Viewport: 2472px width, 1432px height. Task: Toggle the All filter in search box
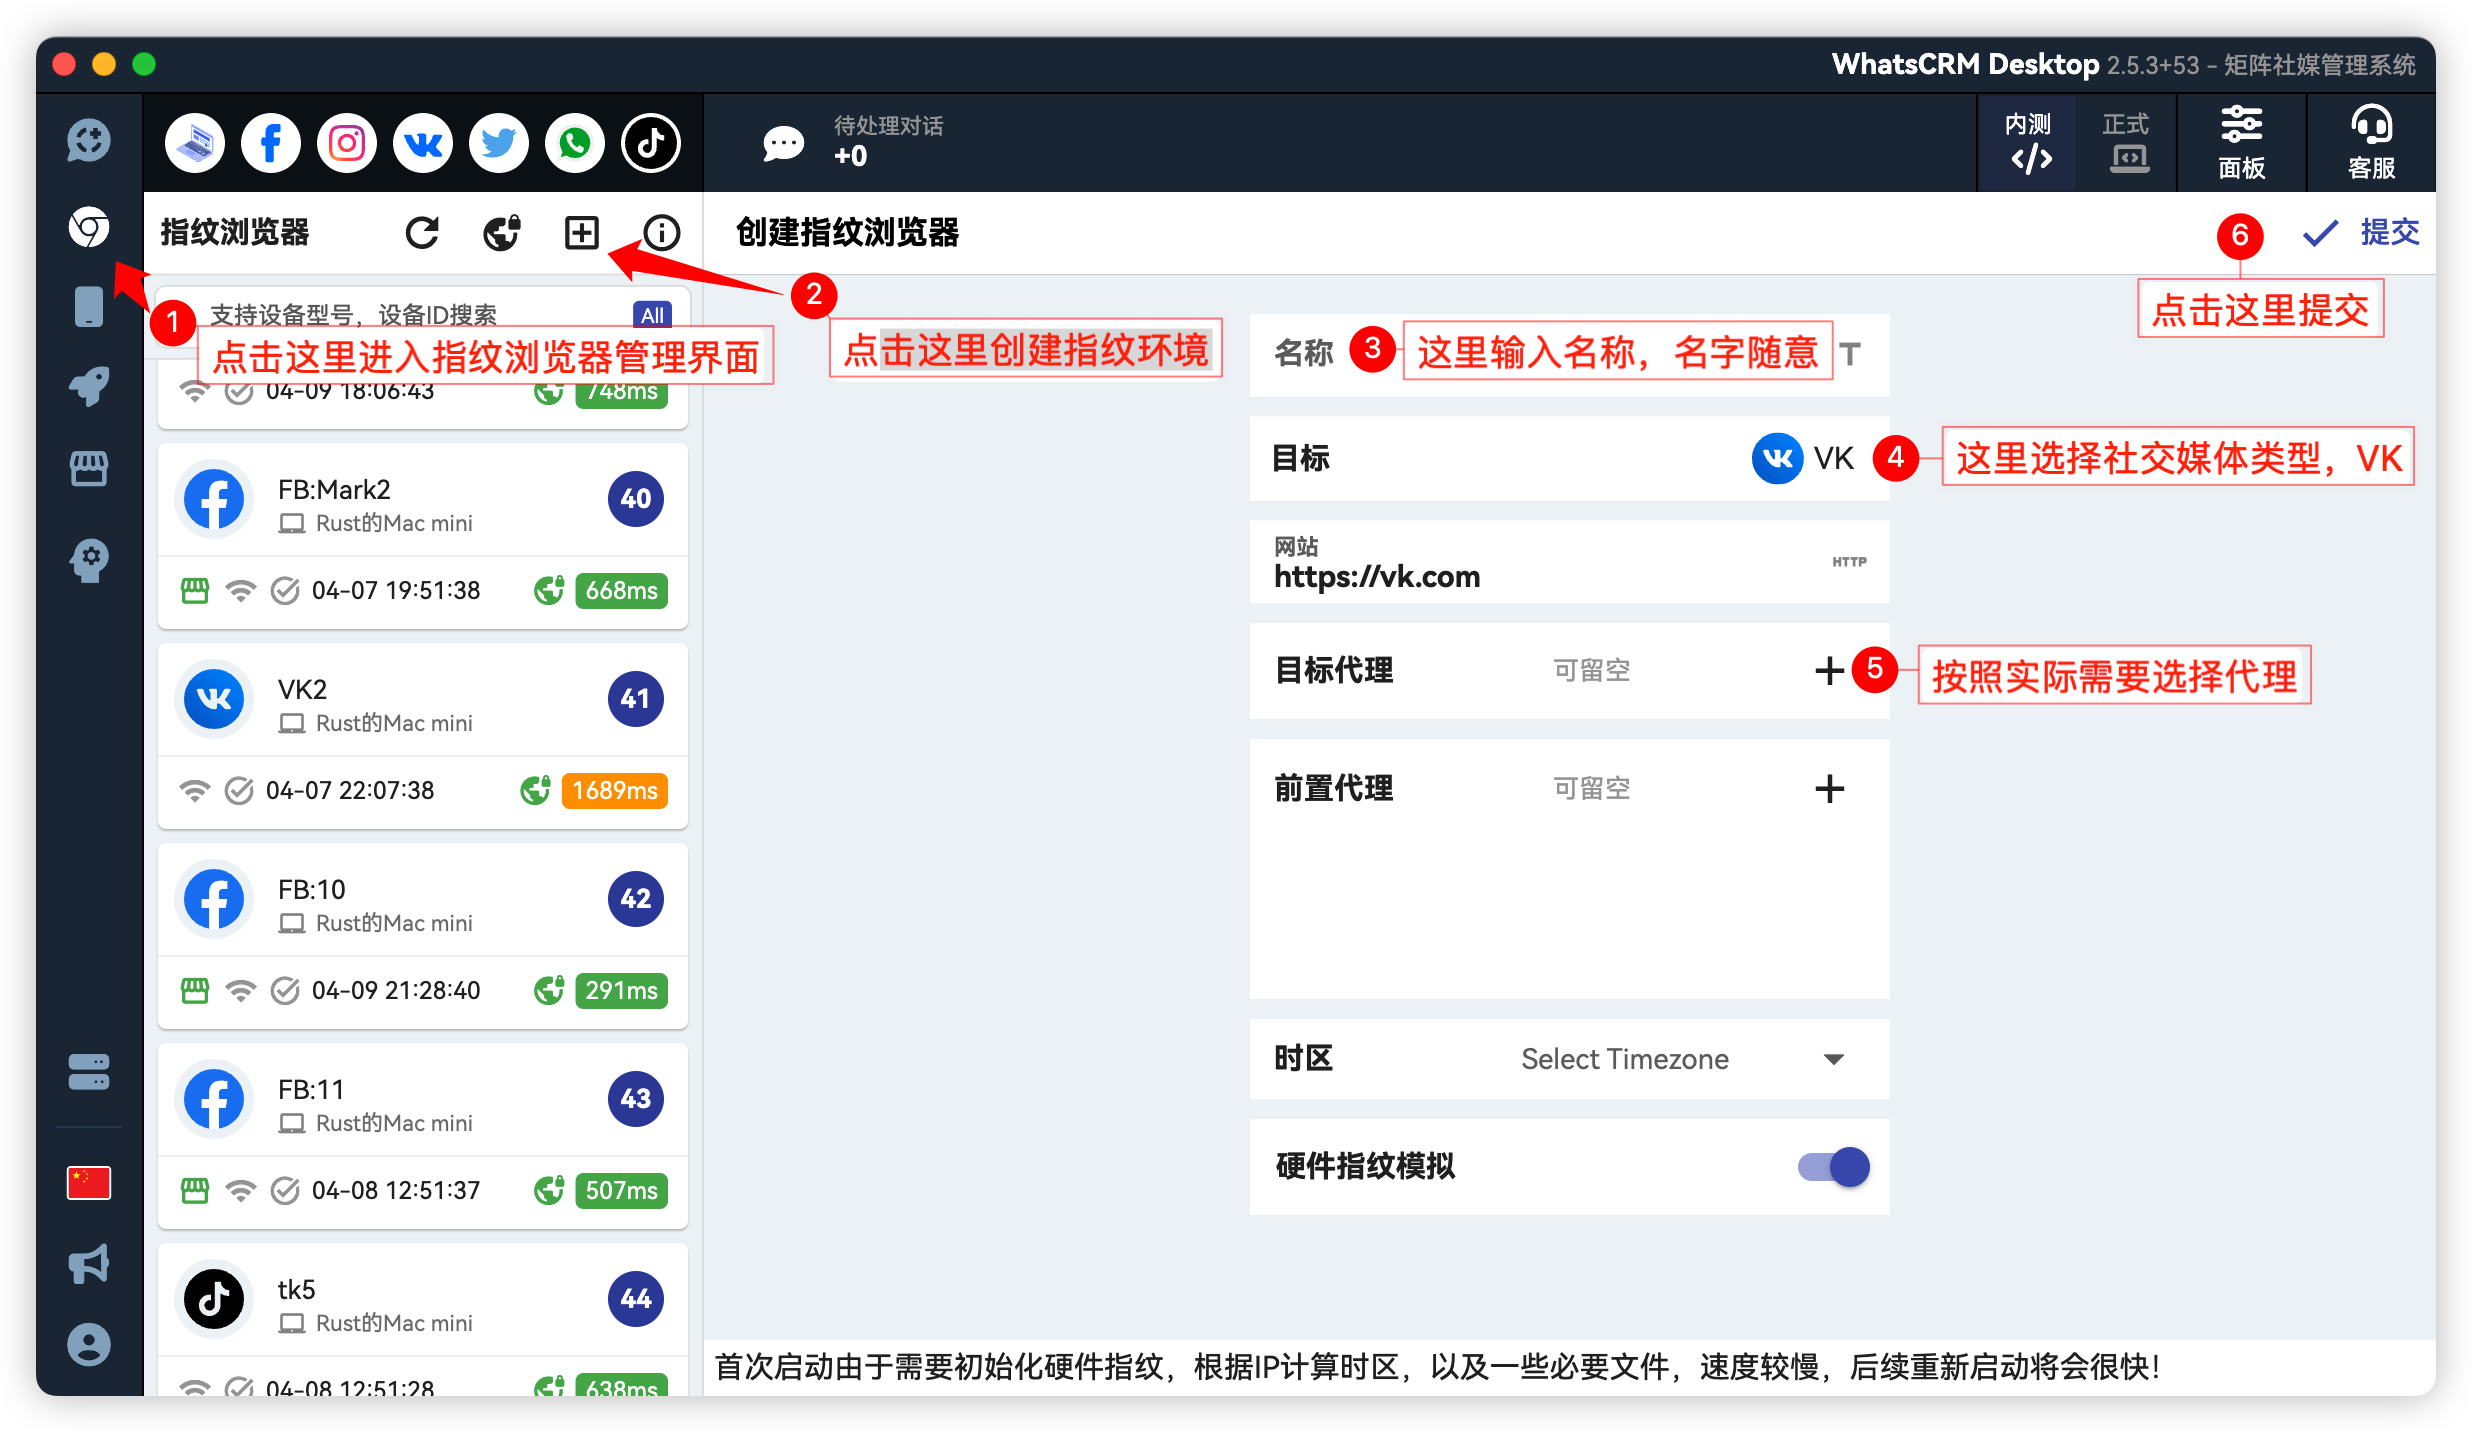point(652,315)
